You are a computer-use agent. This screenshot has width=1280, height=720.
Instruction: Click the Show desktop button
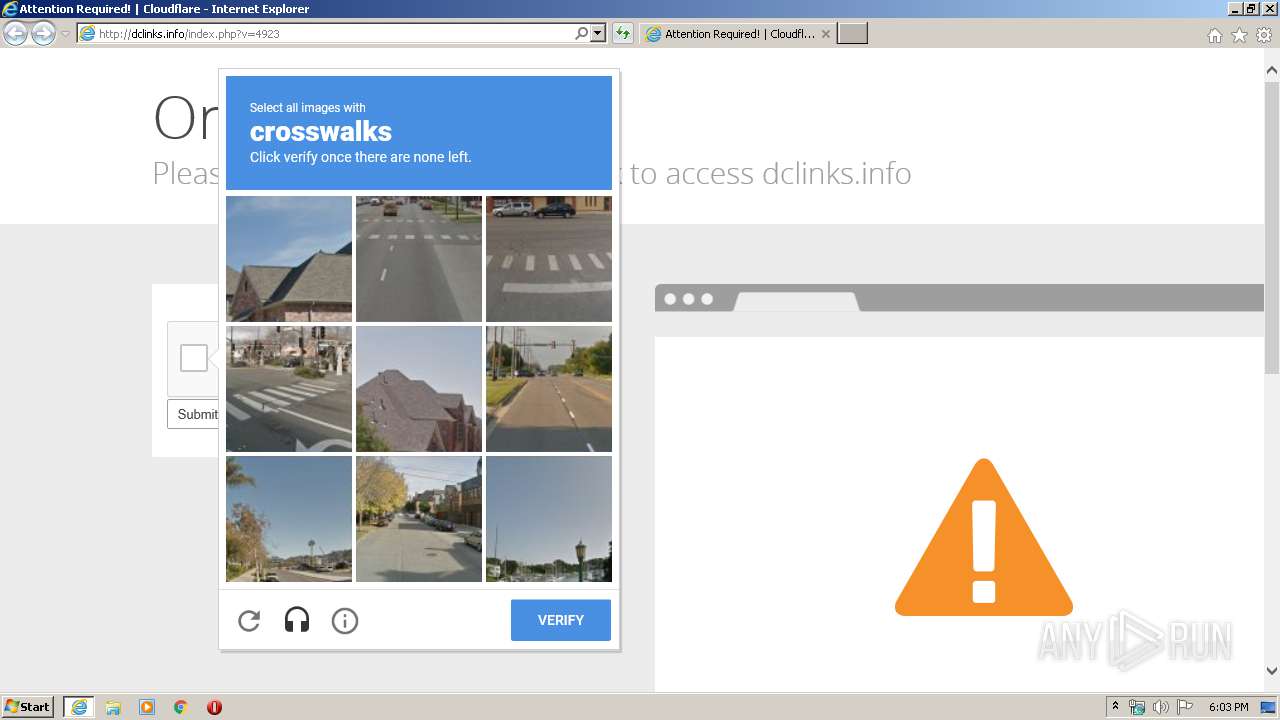coord(1270,707)
